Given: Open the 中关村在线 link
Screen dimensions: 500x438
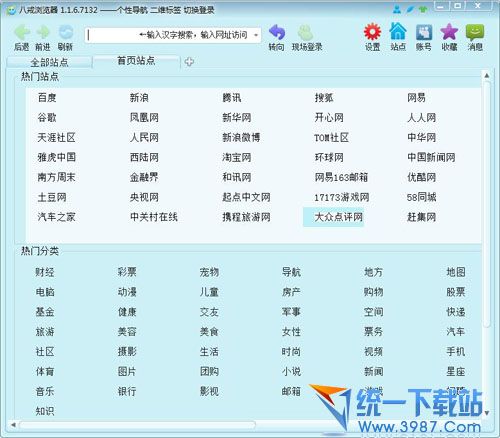Looking at the screenshot, I should (x=154, y=217).
